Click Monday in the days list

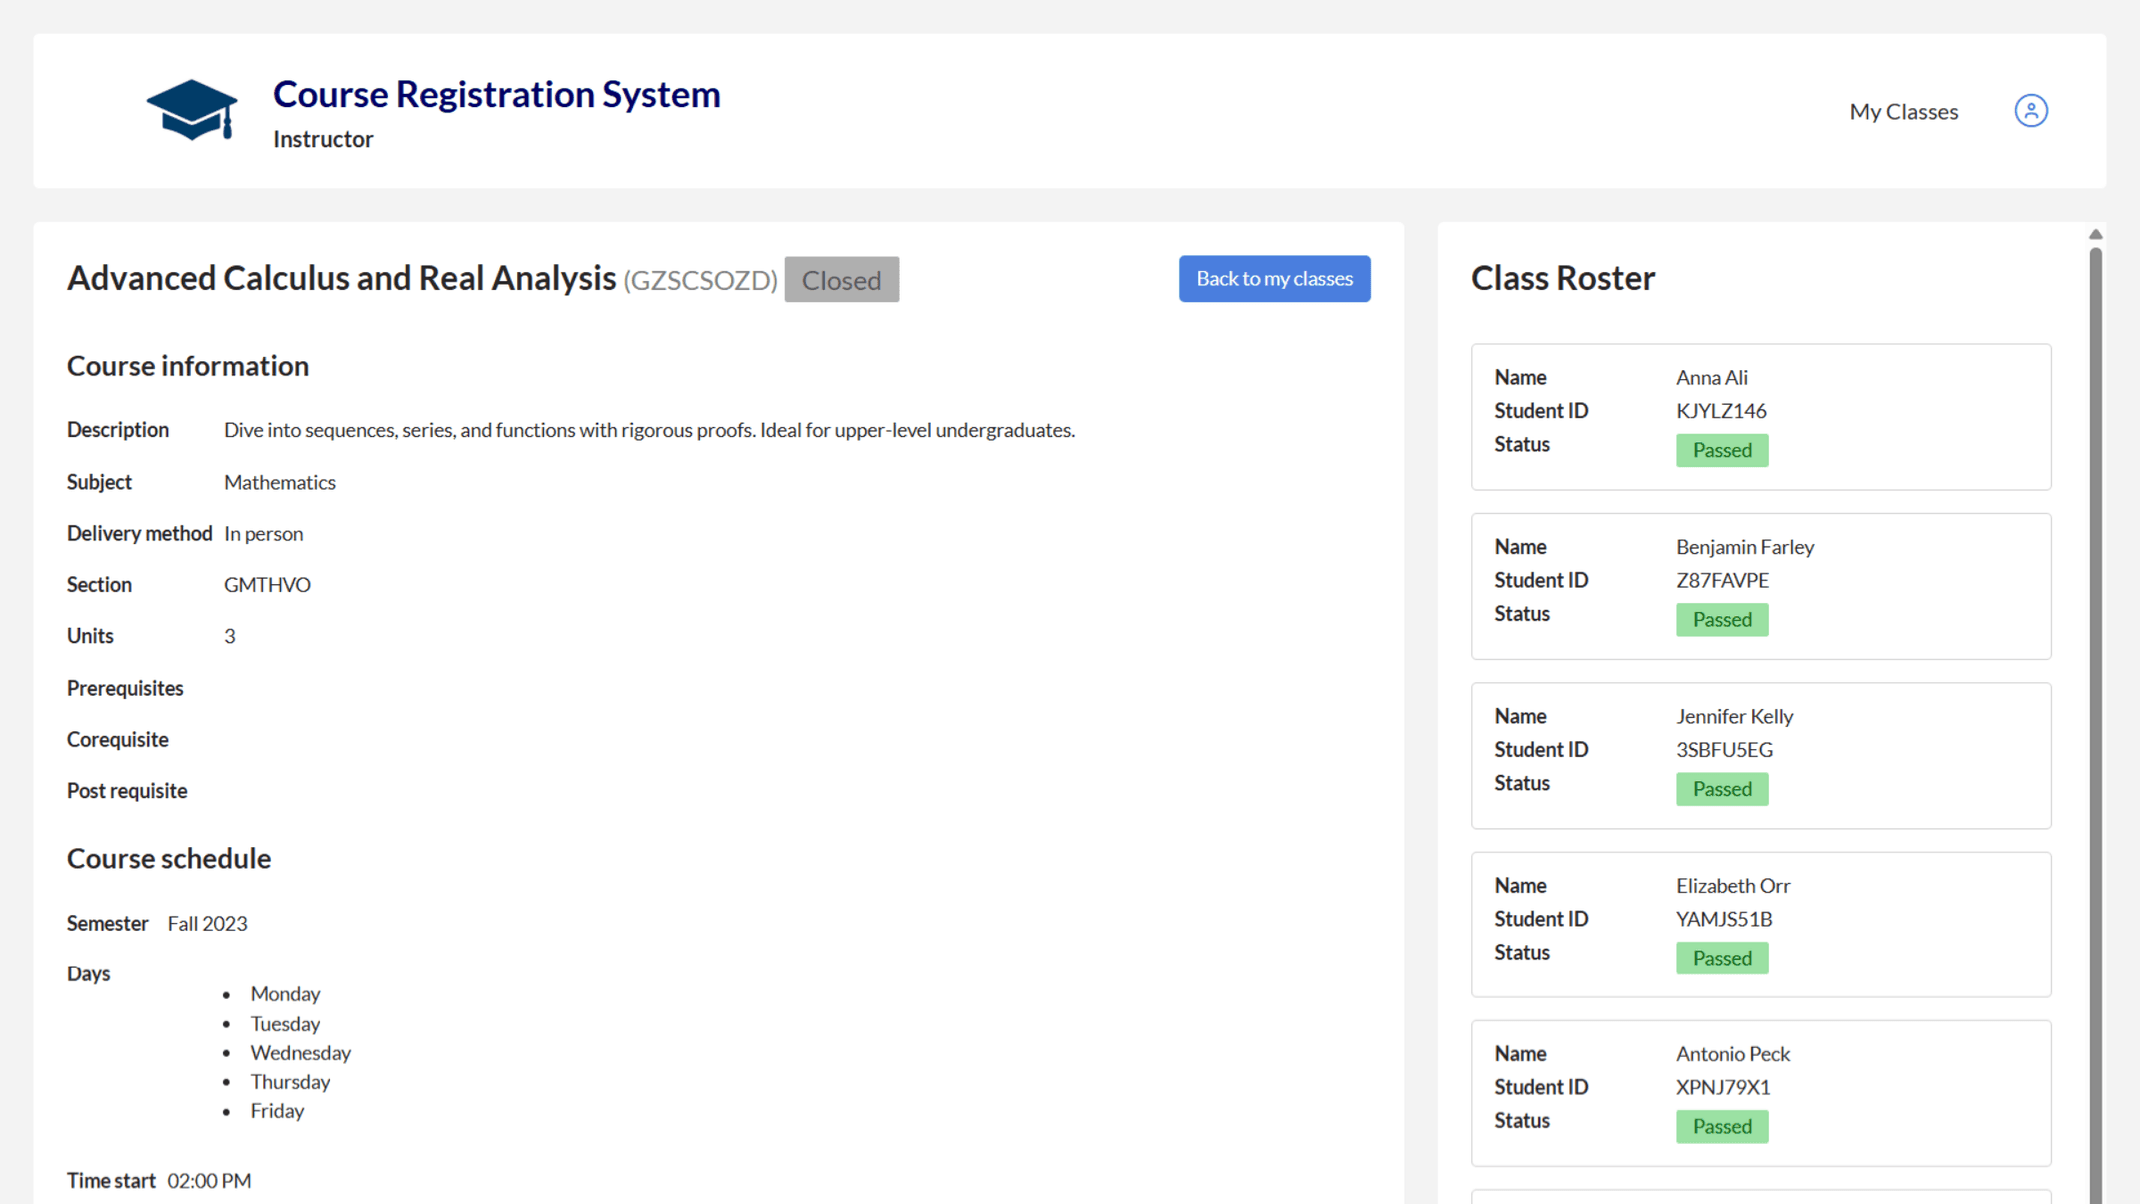285,993
